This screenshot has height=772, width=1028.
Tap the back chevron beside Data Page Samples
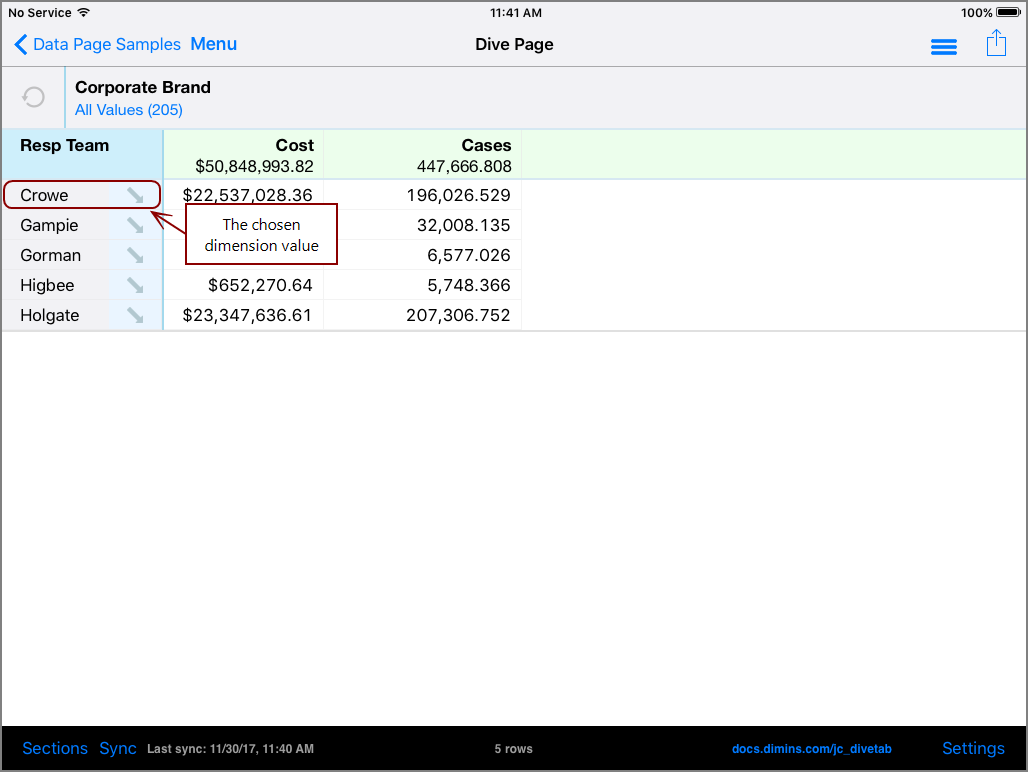point(20,44)
